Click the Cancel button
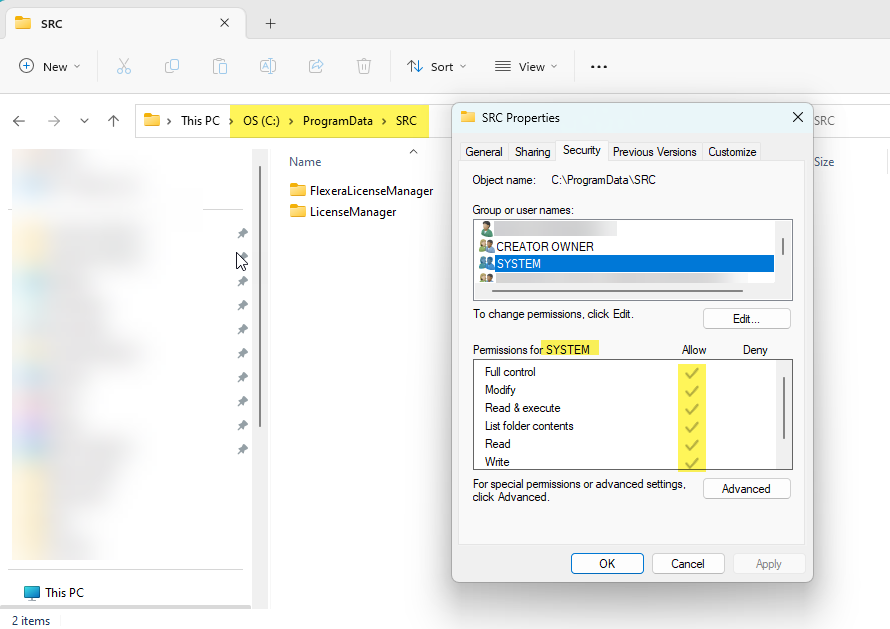 (688, 564)
